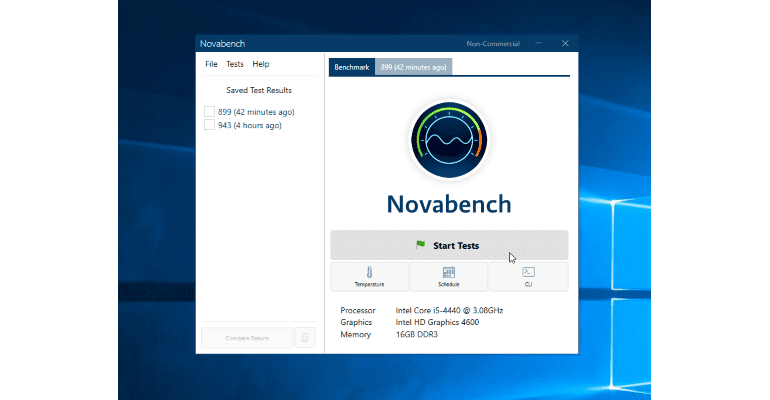
Task: Minimize the Novabench window
Action: (x=539, y=44)
